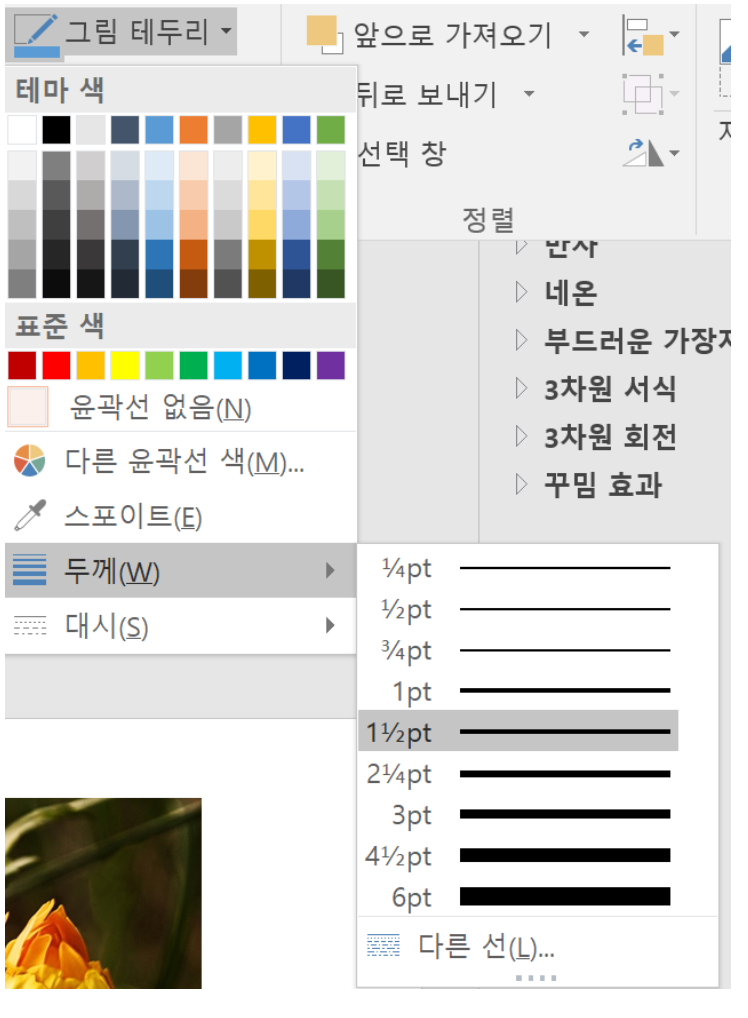Click the flower picture thumbnail
748x1018 pixels.
click(103, 893)
